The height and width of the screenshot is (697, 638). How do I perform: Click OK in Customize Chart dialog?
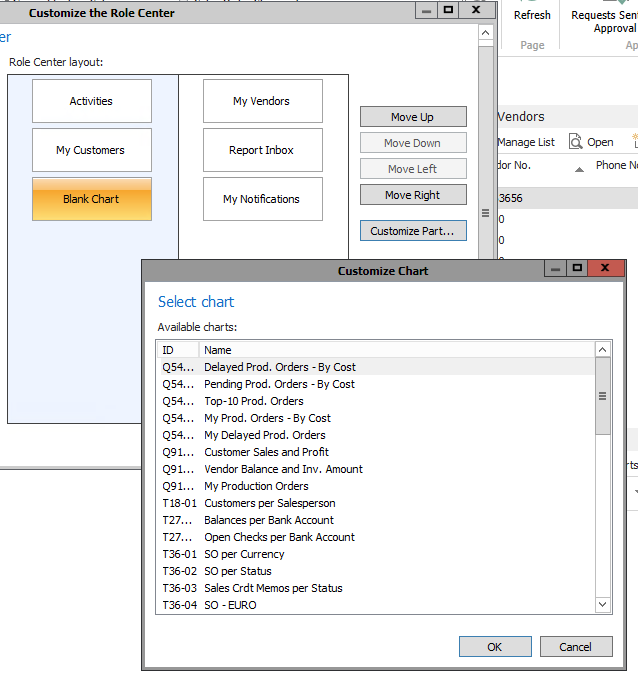[x=494, y=647]
